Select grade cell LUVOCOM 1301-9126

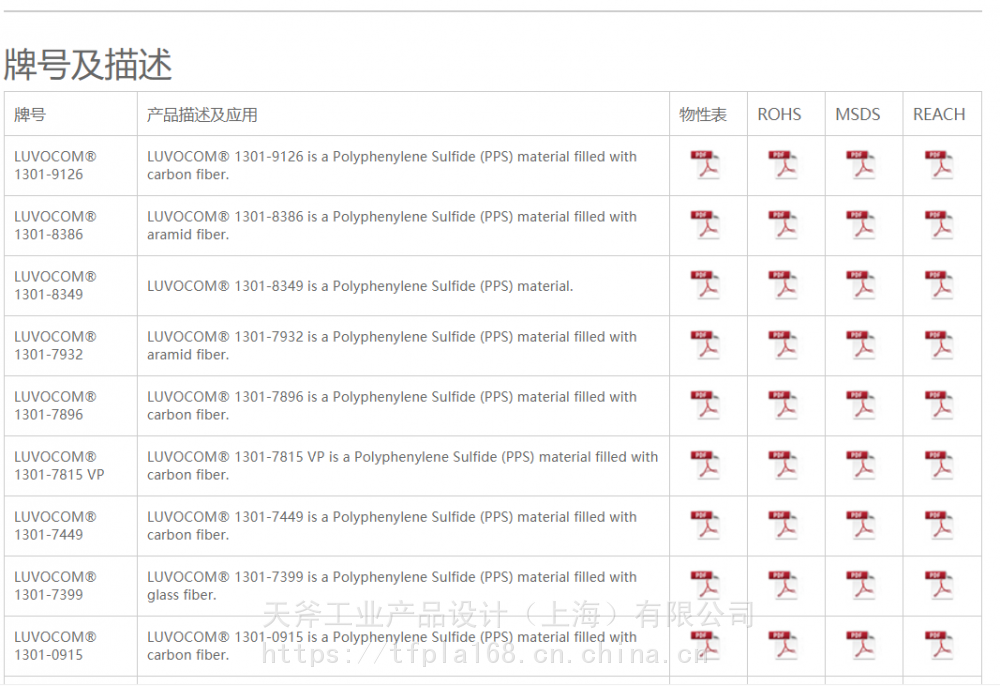coord(71,165)
